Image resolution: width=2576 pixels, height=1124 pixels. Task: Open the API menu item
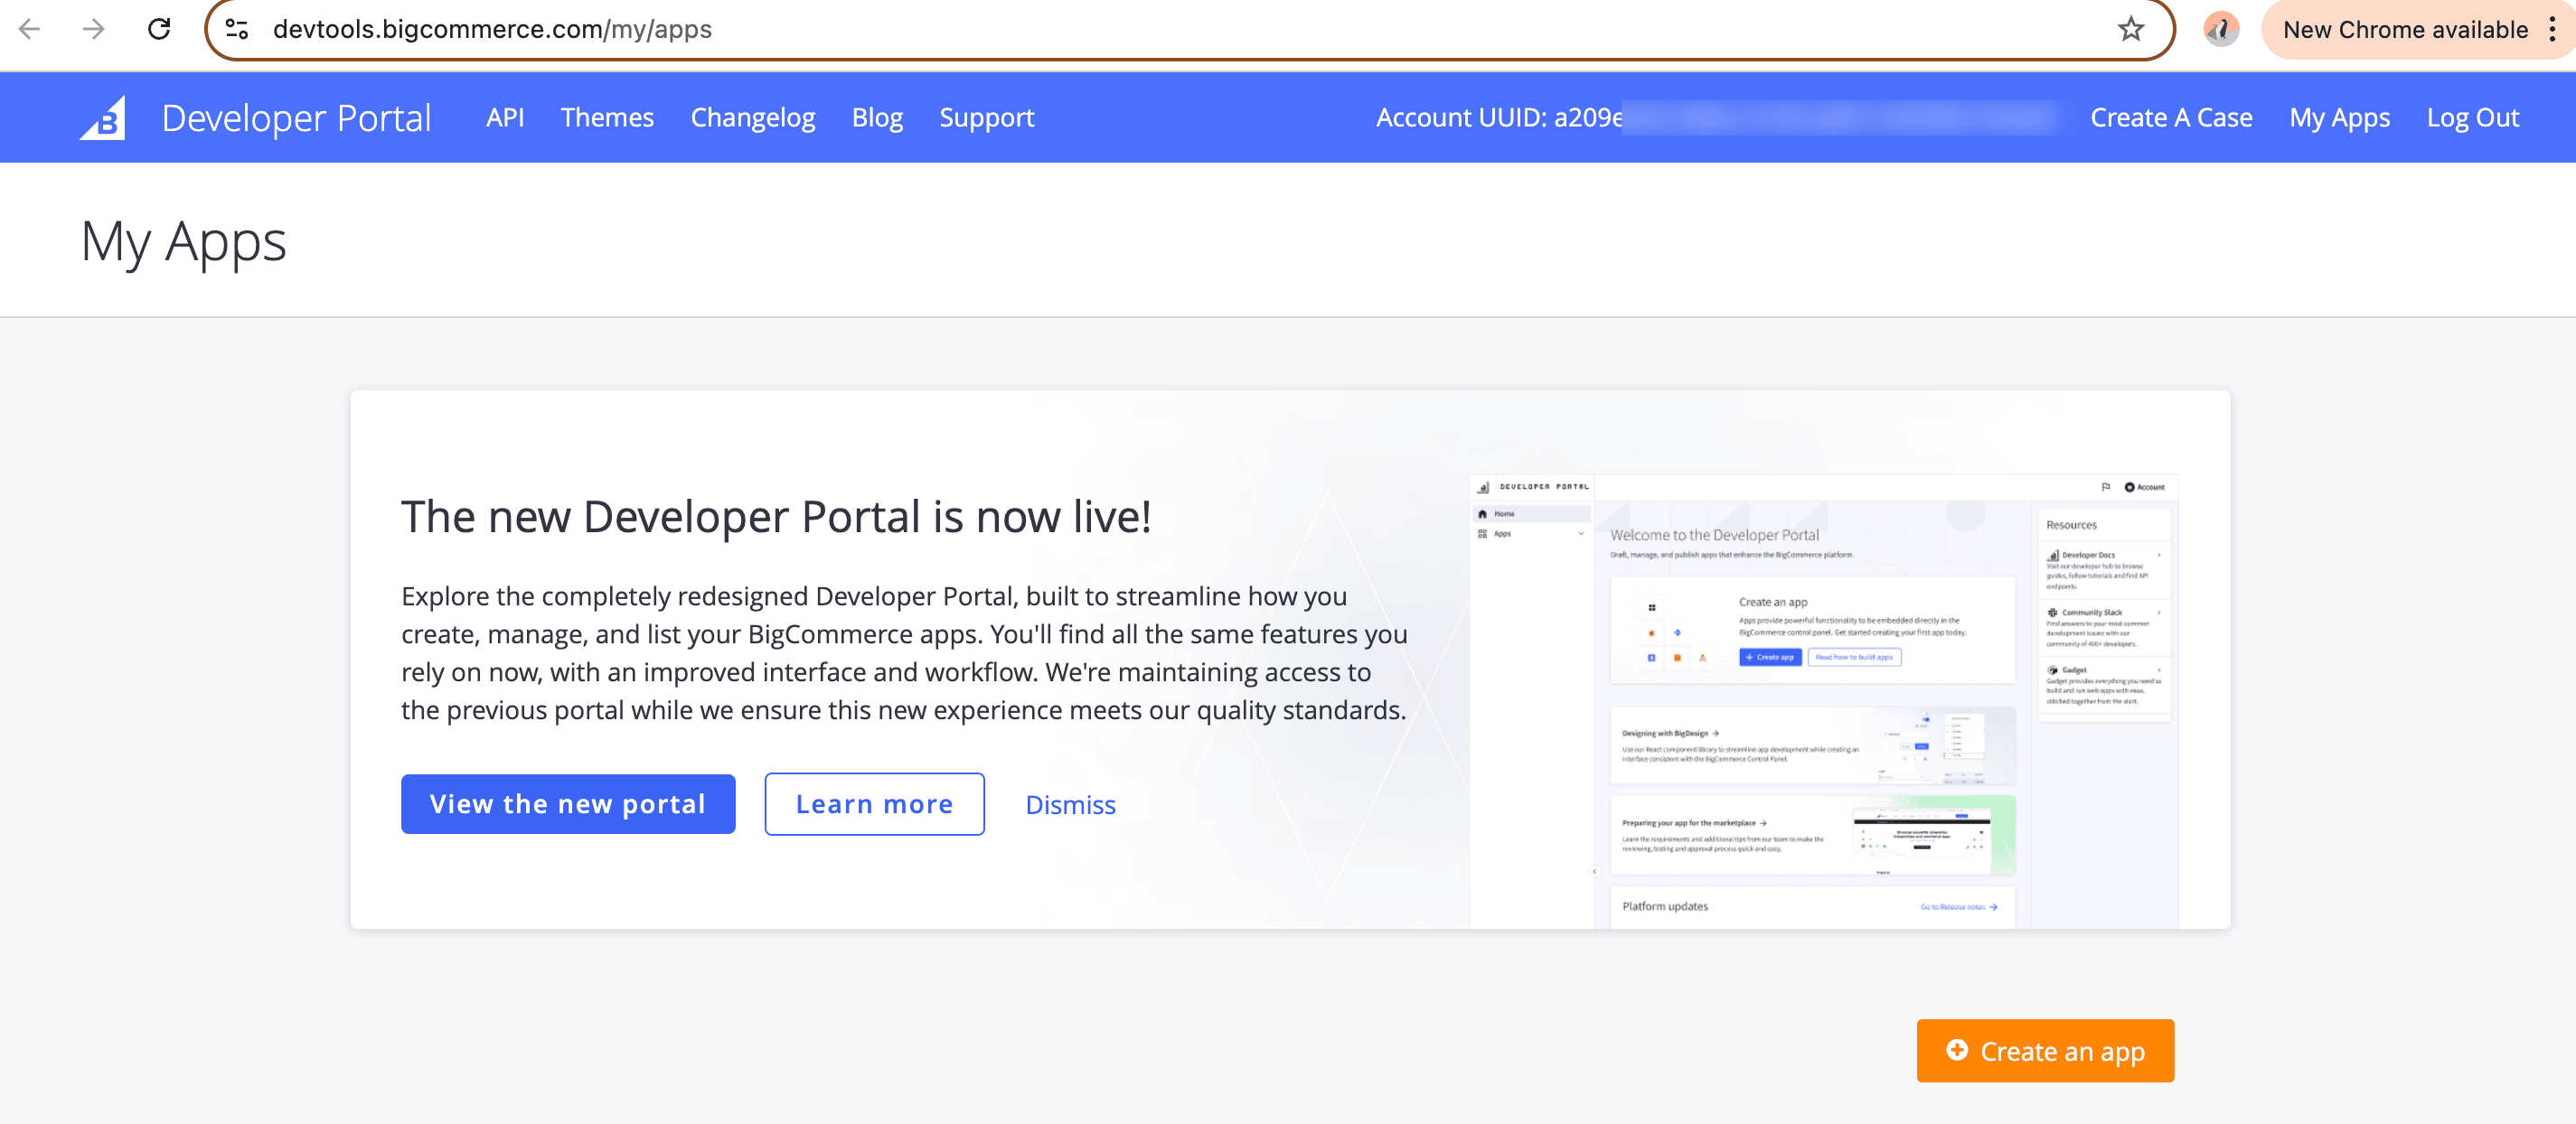pos(505,117)
